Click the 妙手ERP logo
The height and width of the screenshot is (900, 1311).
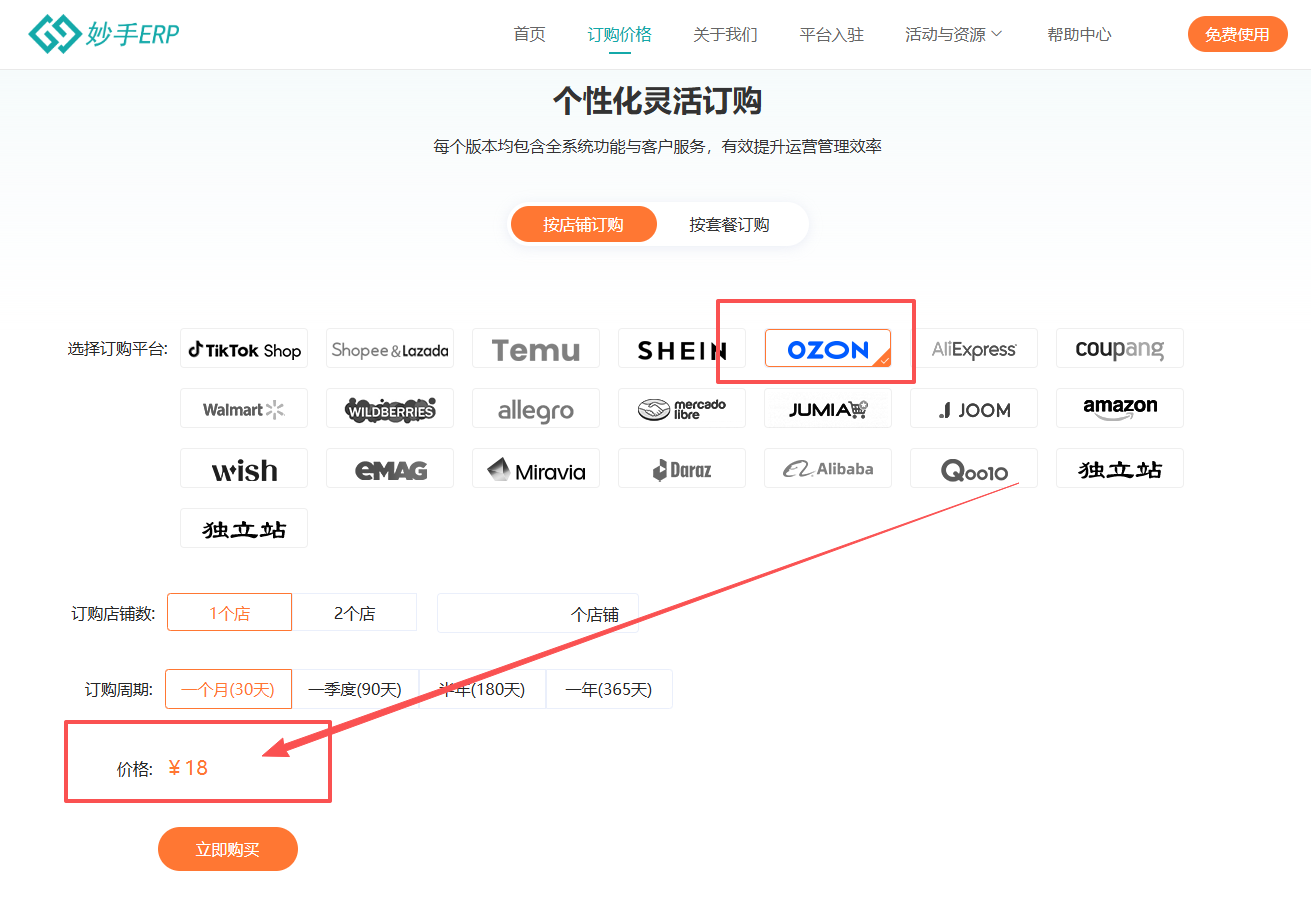coord(104,34)
